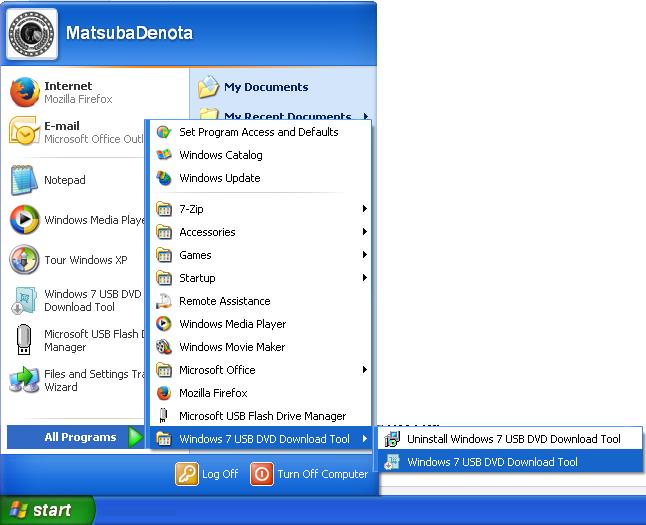Click the Remote Assistance icon
This screenshot has width=646, height=525.
pos(164,301)
